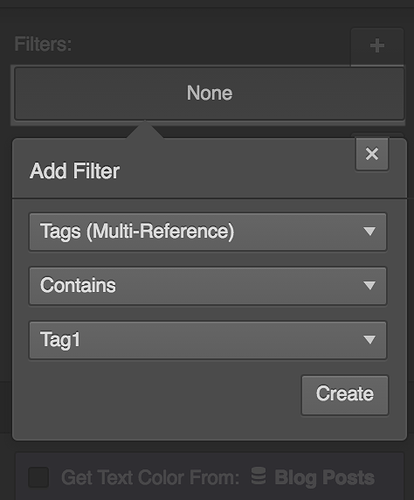Enable the Get Text Color From checkbox
The width and height of the screenshot is (414, 500).
pos(39,477)
